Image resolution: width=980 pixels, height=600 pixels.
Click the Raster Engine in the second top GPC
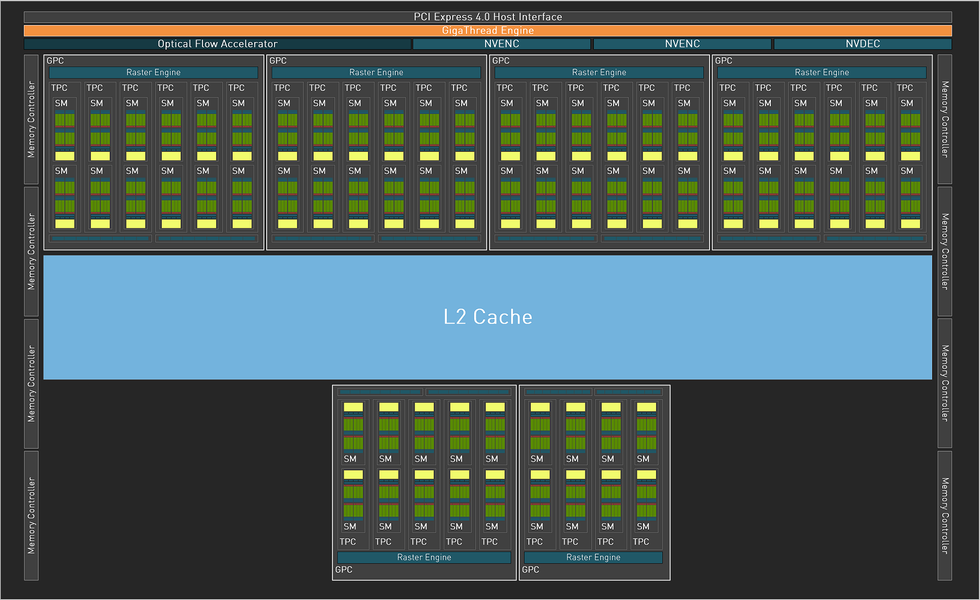(x=376, y=72)
